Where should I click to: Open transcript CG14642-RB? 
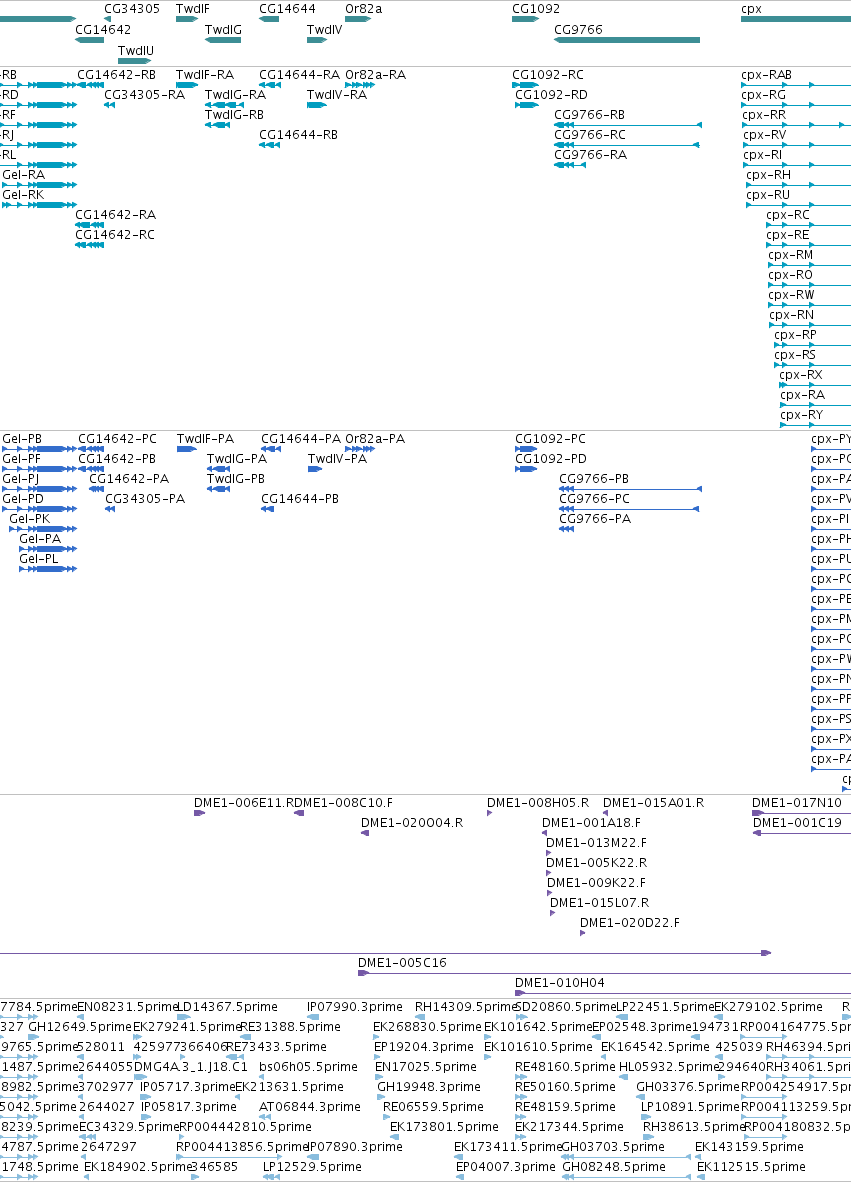116,75
